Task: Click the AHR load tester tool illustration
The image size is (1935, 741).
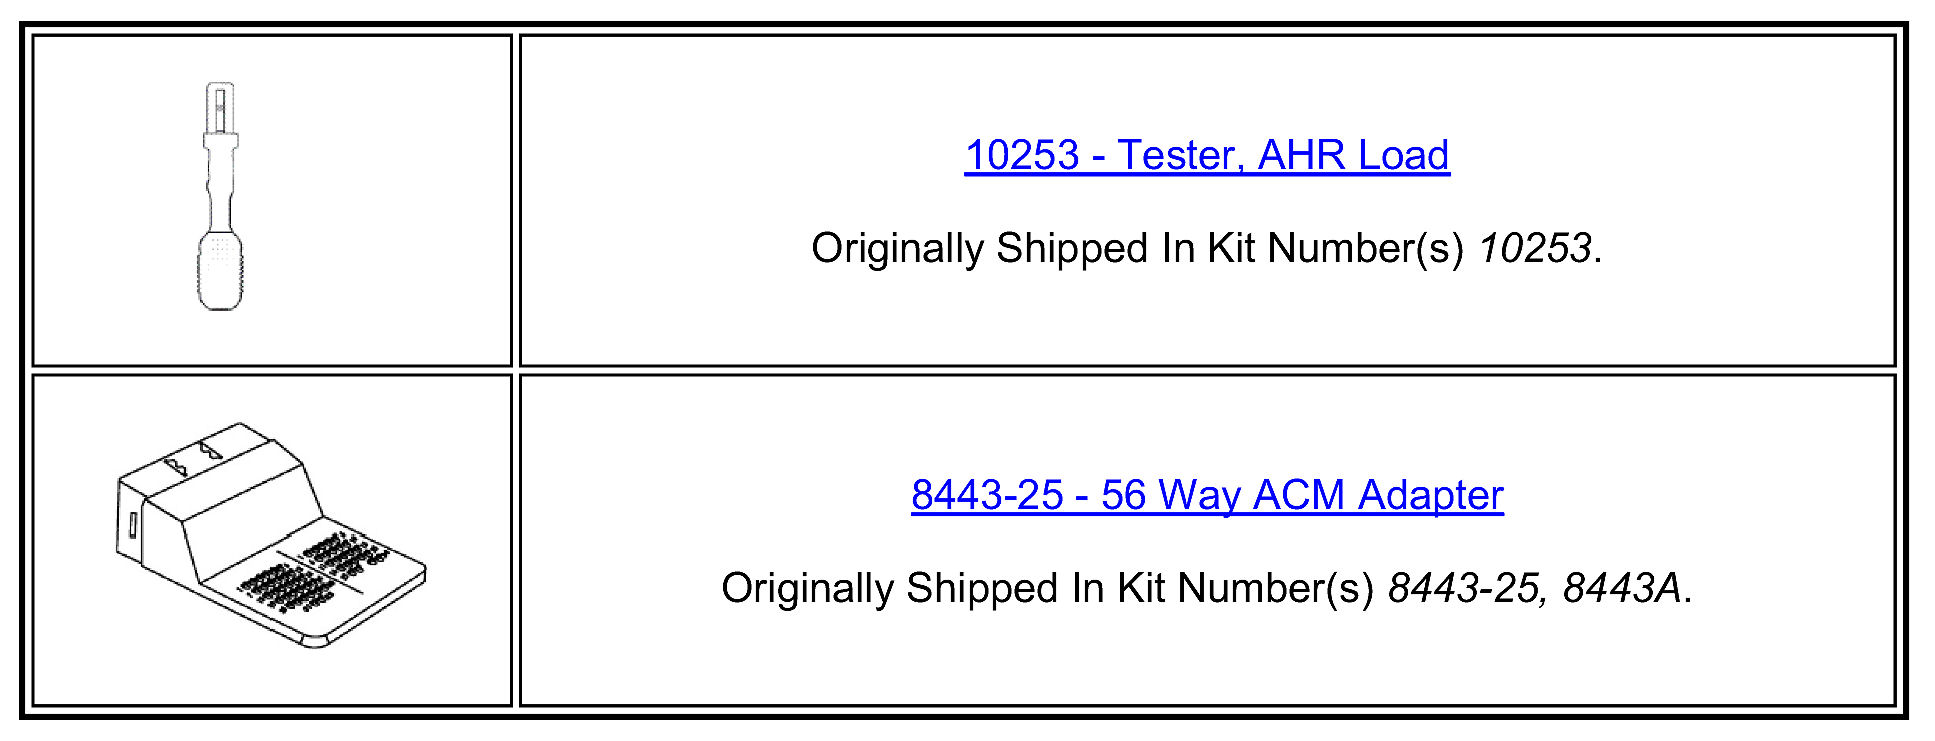Action: click(x=219, y=196)
